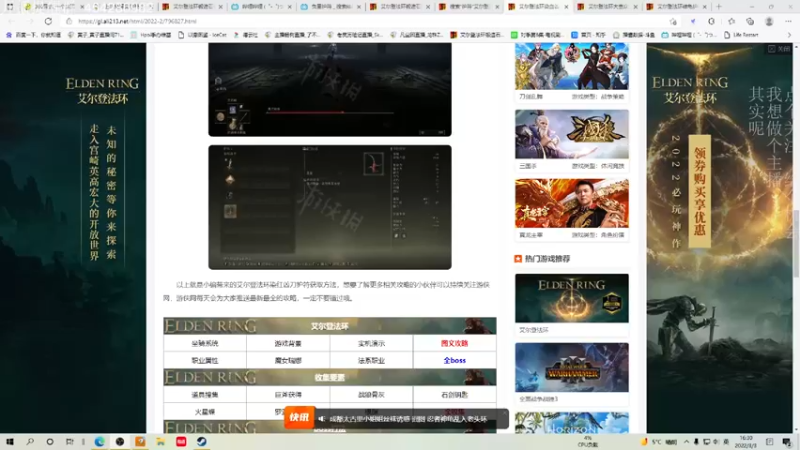Close the currently active browser tab
800x450 pixels.
point(566,7)
